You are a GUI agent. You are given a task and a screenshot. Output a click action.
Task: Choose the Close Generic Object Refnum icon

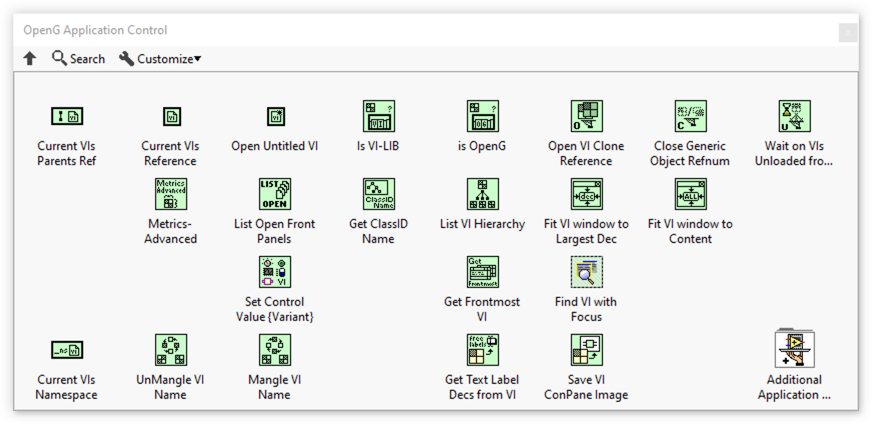point(690,116)
